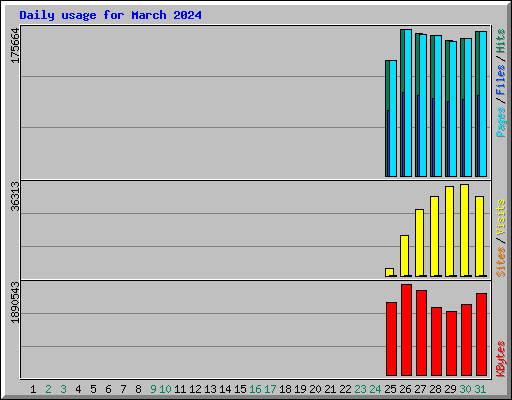Click the day 28 yellow visits bar
This screenshot has width=512, height=400.
434,236
